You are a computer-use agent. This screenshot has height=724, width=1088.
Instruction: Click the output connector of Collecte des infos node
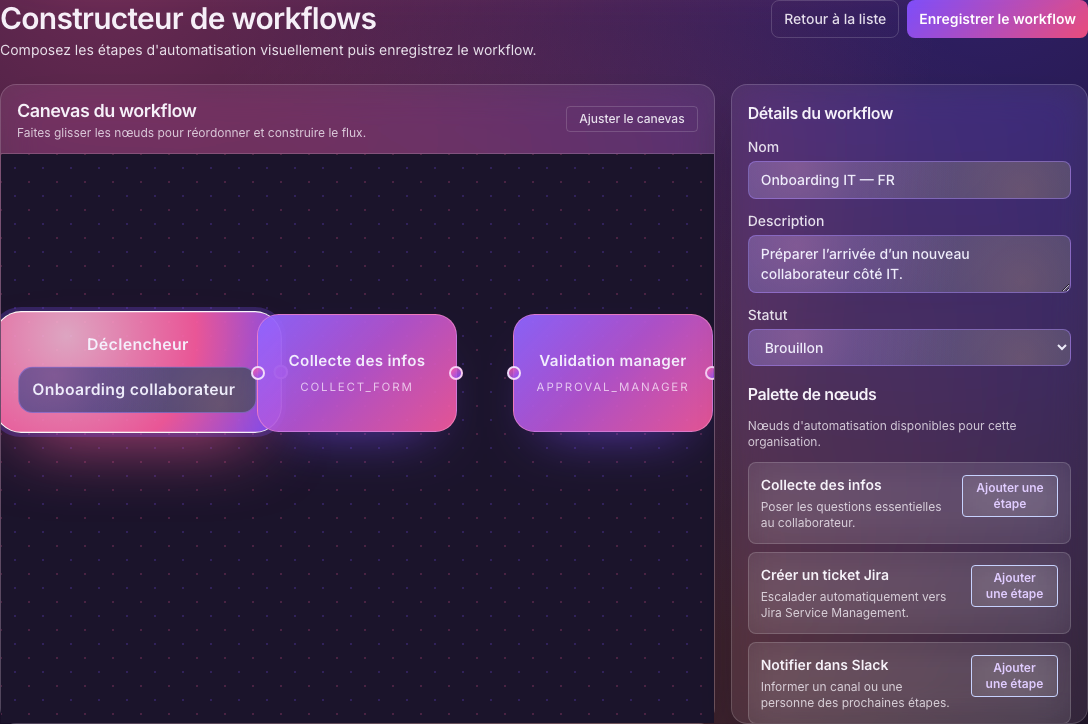click(x=456, y=372)
